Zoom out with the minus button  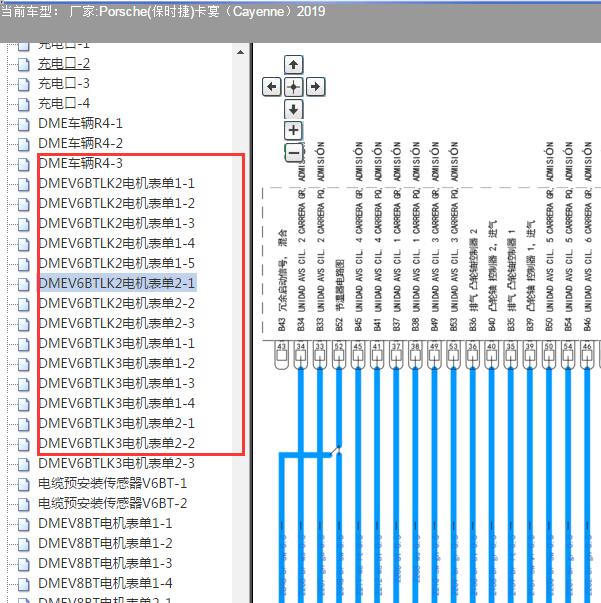point(293,153)
